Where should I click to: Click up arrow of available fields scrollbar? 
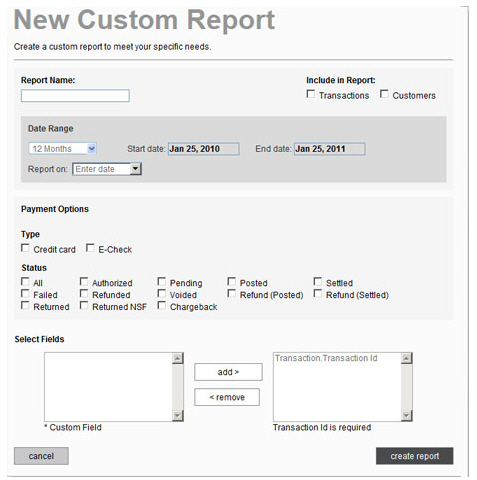(x=178, y=358)
